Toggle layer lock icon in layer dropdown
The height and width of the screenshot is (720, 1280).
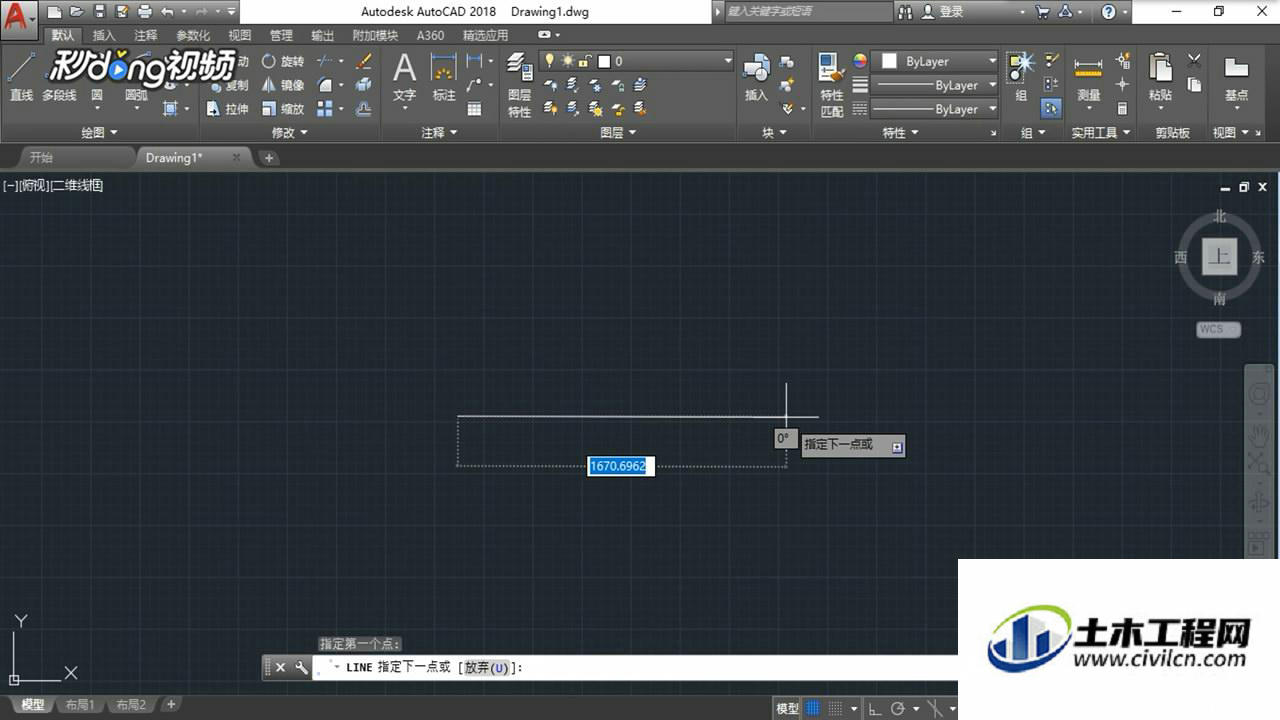pyautogui.click(x=584, y=61)
